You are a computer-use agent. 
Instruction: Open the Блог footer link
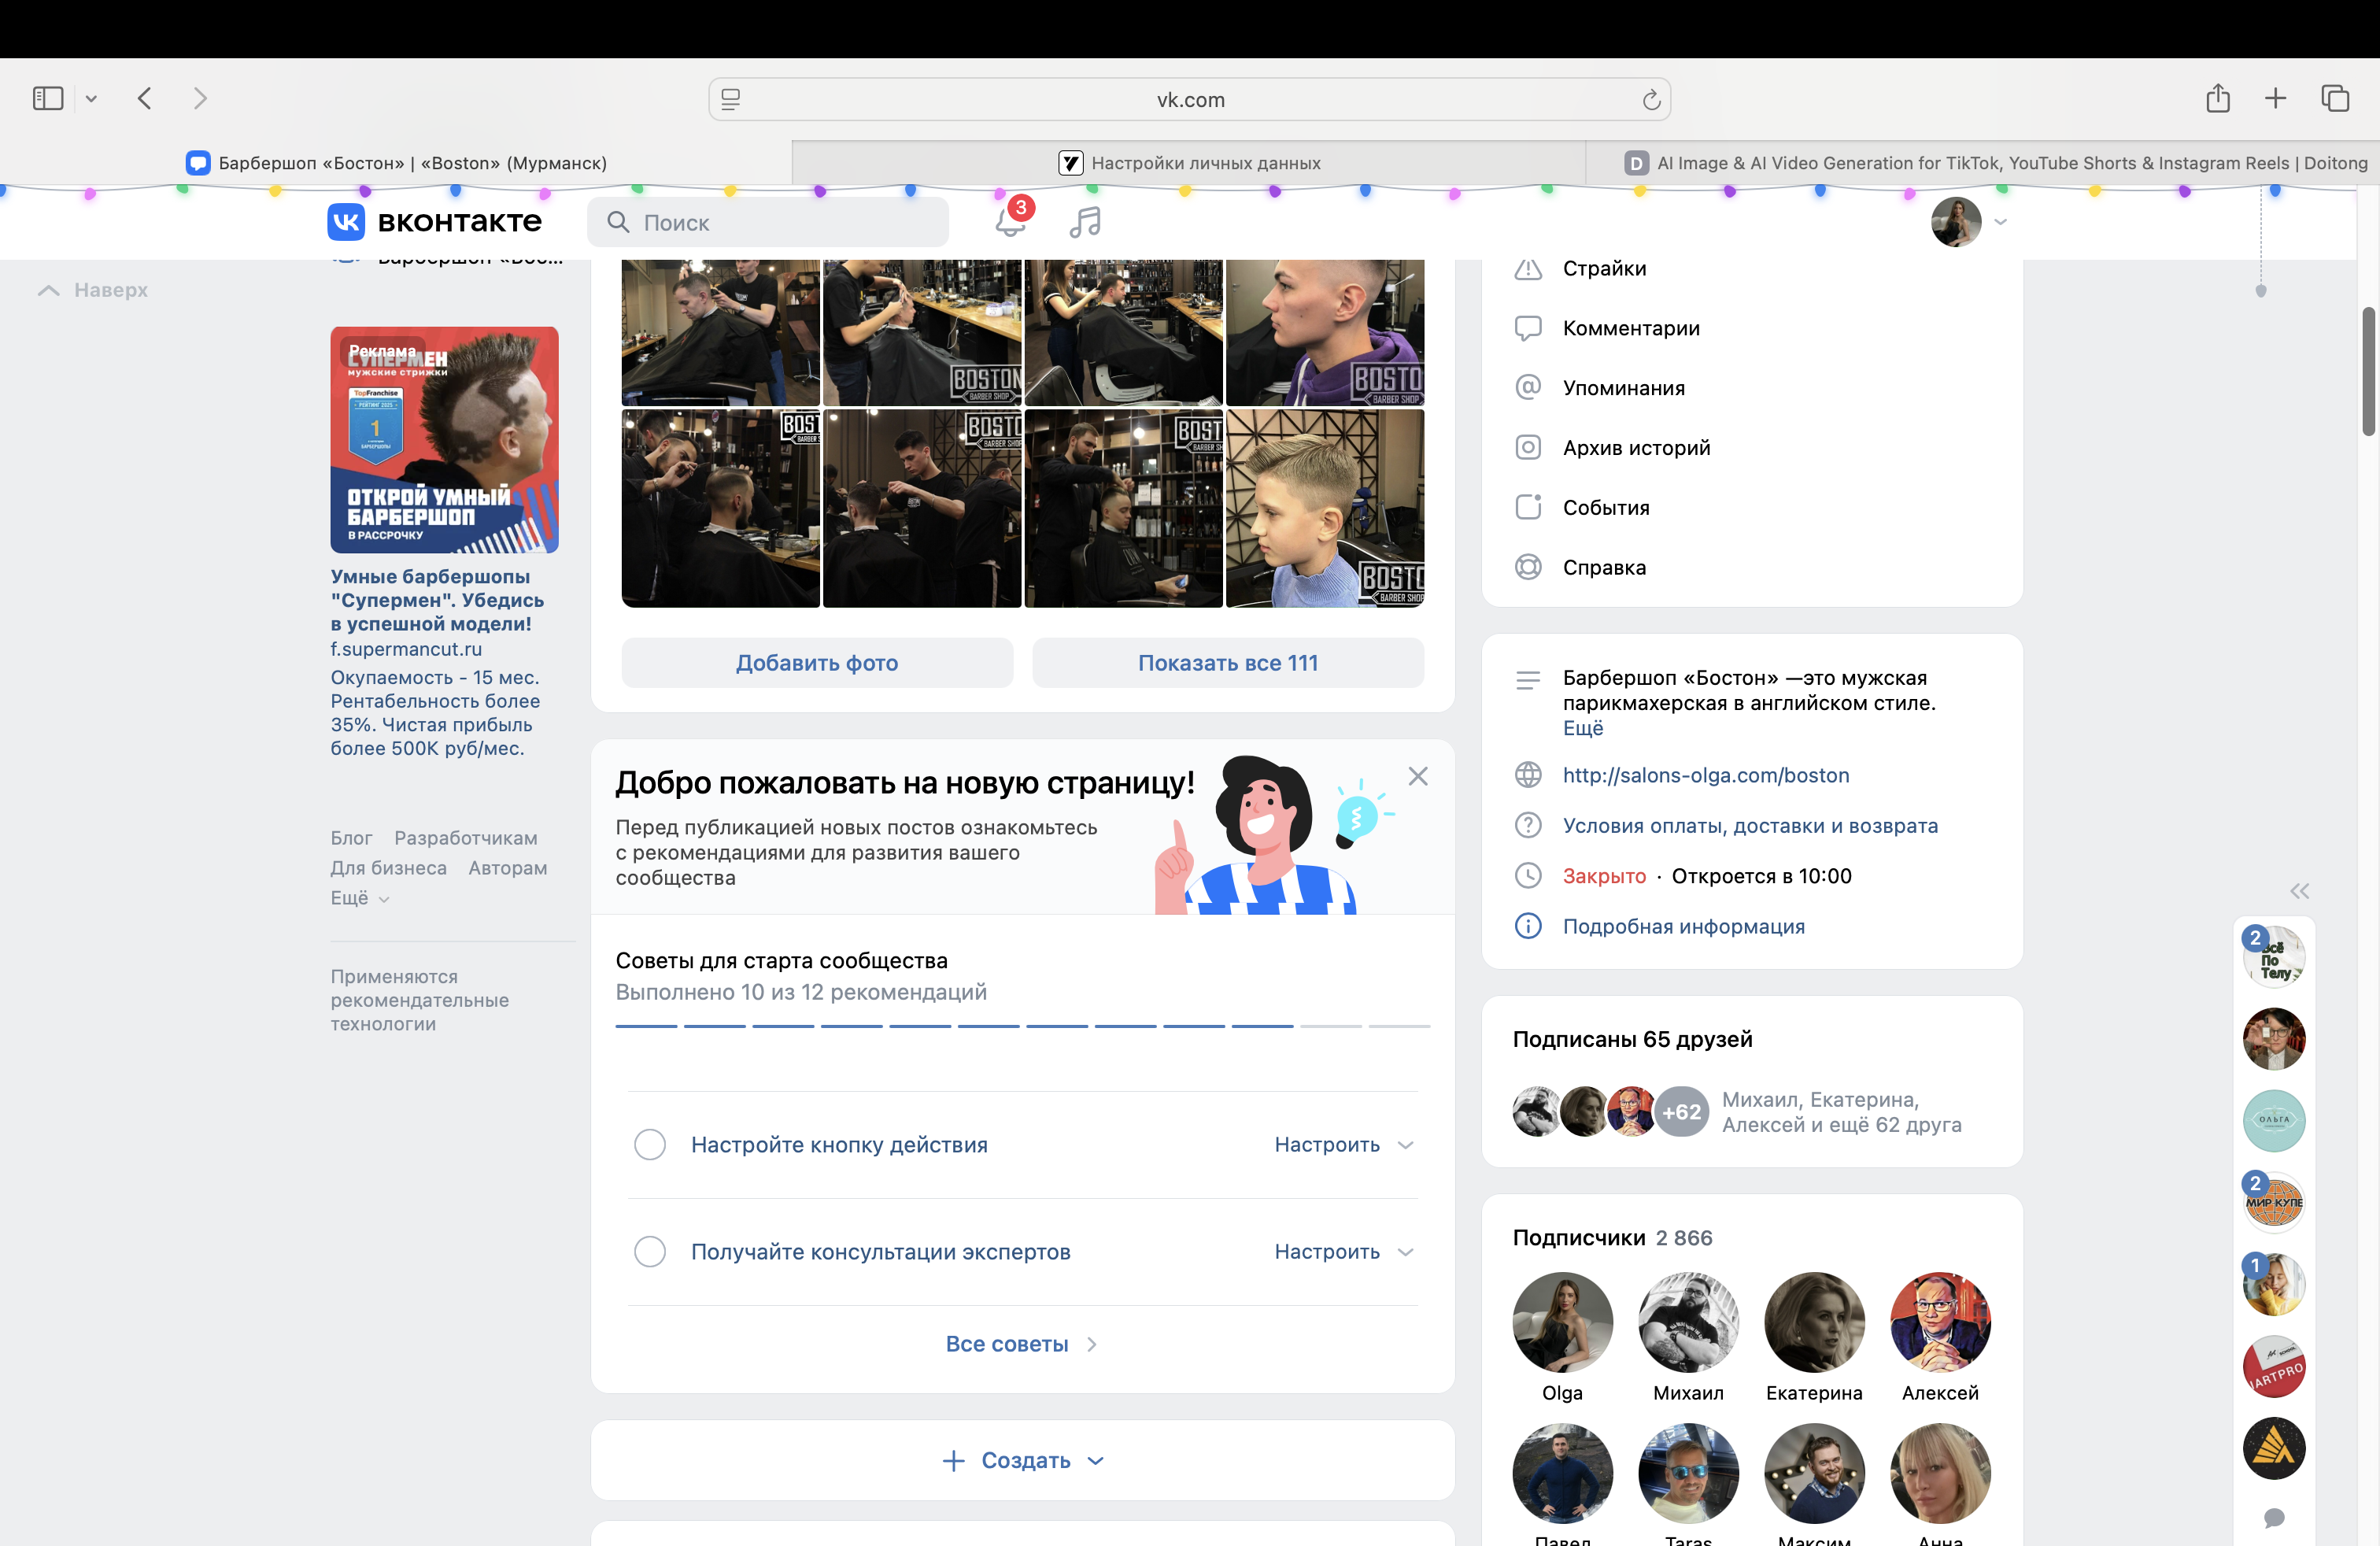click(x=351, y=838)
